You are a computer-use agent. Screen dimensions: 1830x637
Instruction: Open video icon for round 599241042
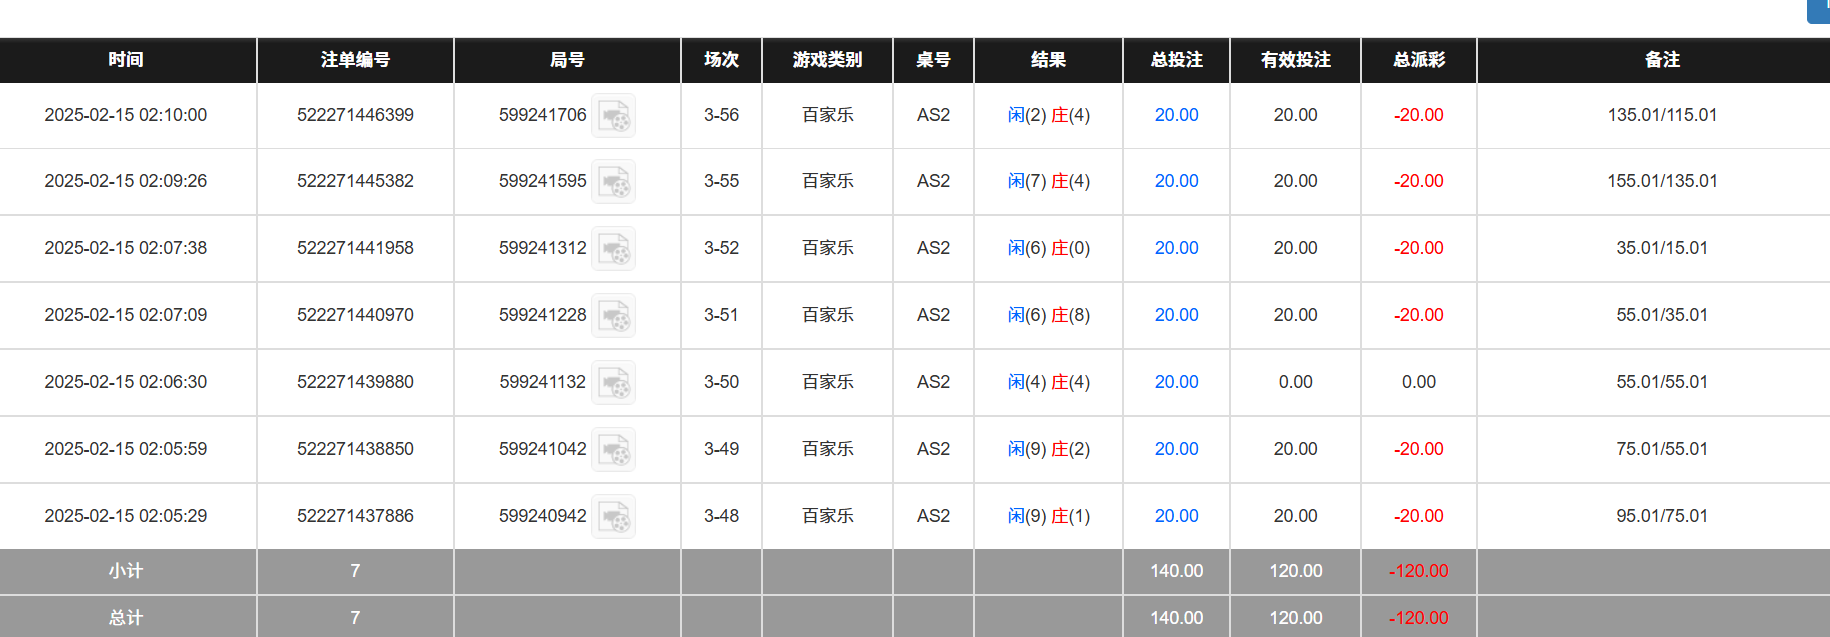pyautogui.click(x=613, y=450)
